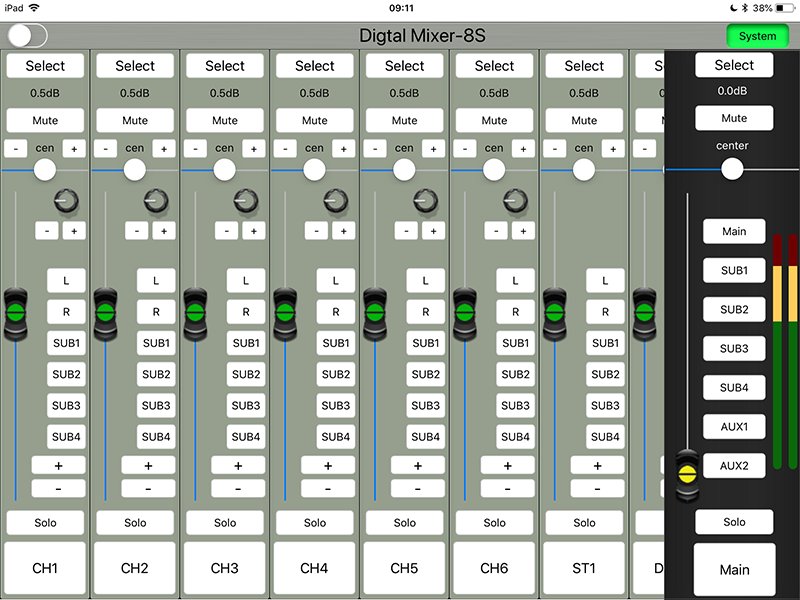Click the Main yellow fader knob

[x=687, y=468]
